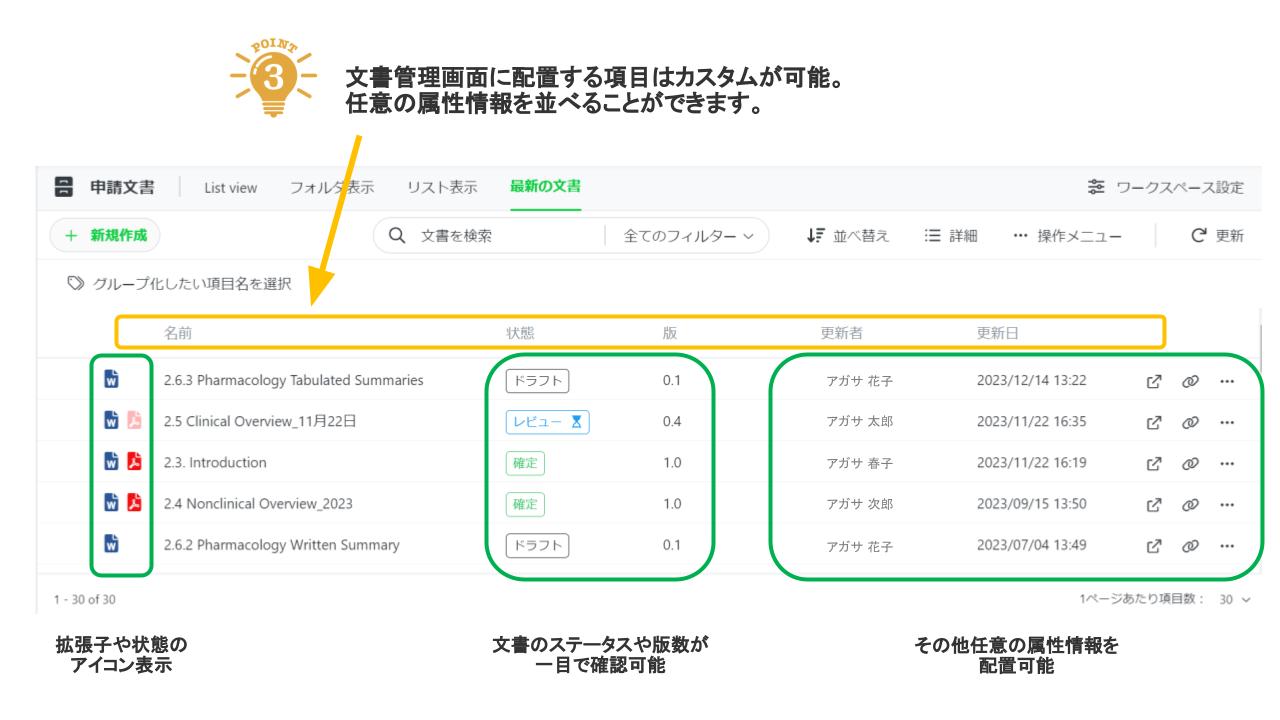Open 2.4 Nonclinical Overview_2023 document

(x=258, y=504)
